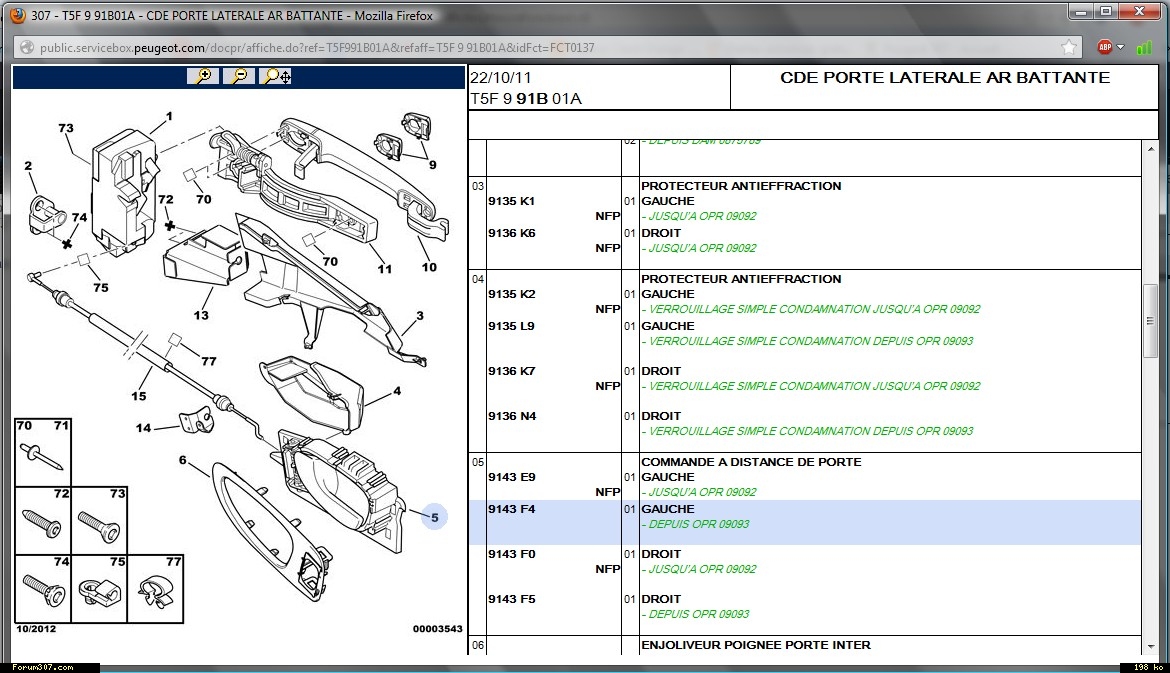The height and width of the screenshot is (673, 1170).
Task: Select the zoom-and-pan magnifier tool
Action: pyautogui.click(x=275, y=76)
